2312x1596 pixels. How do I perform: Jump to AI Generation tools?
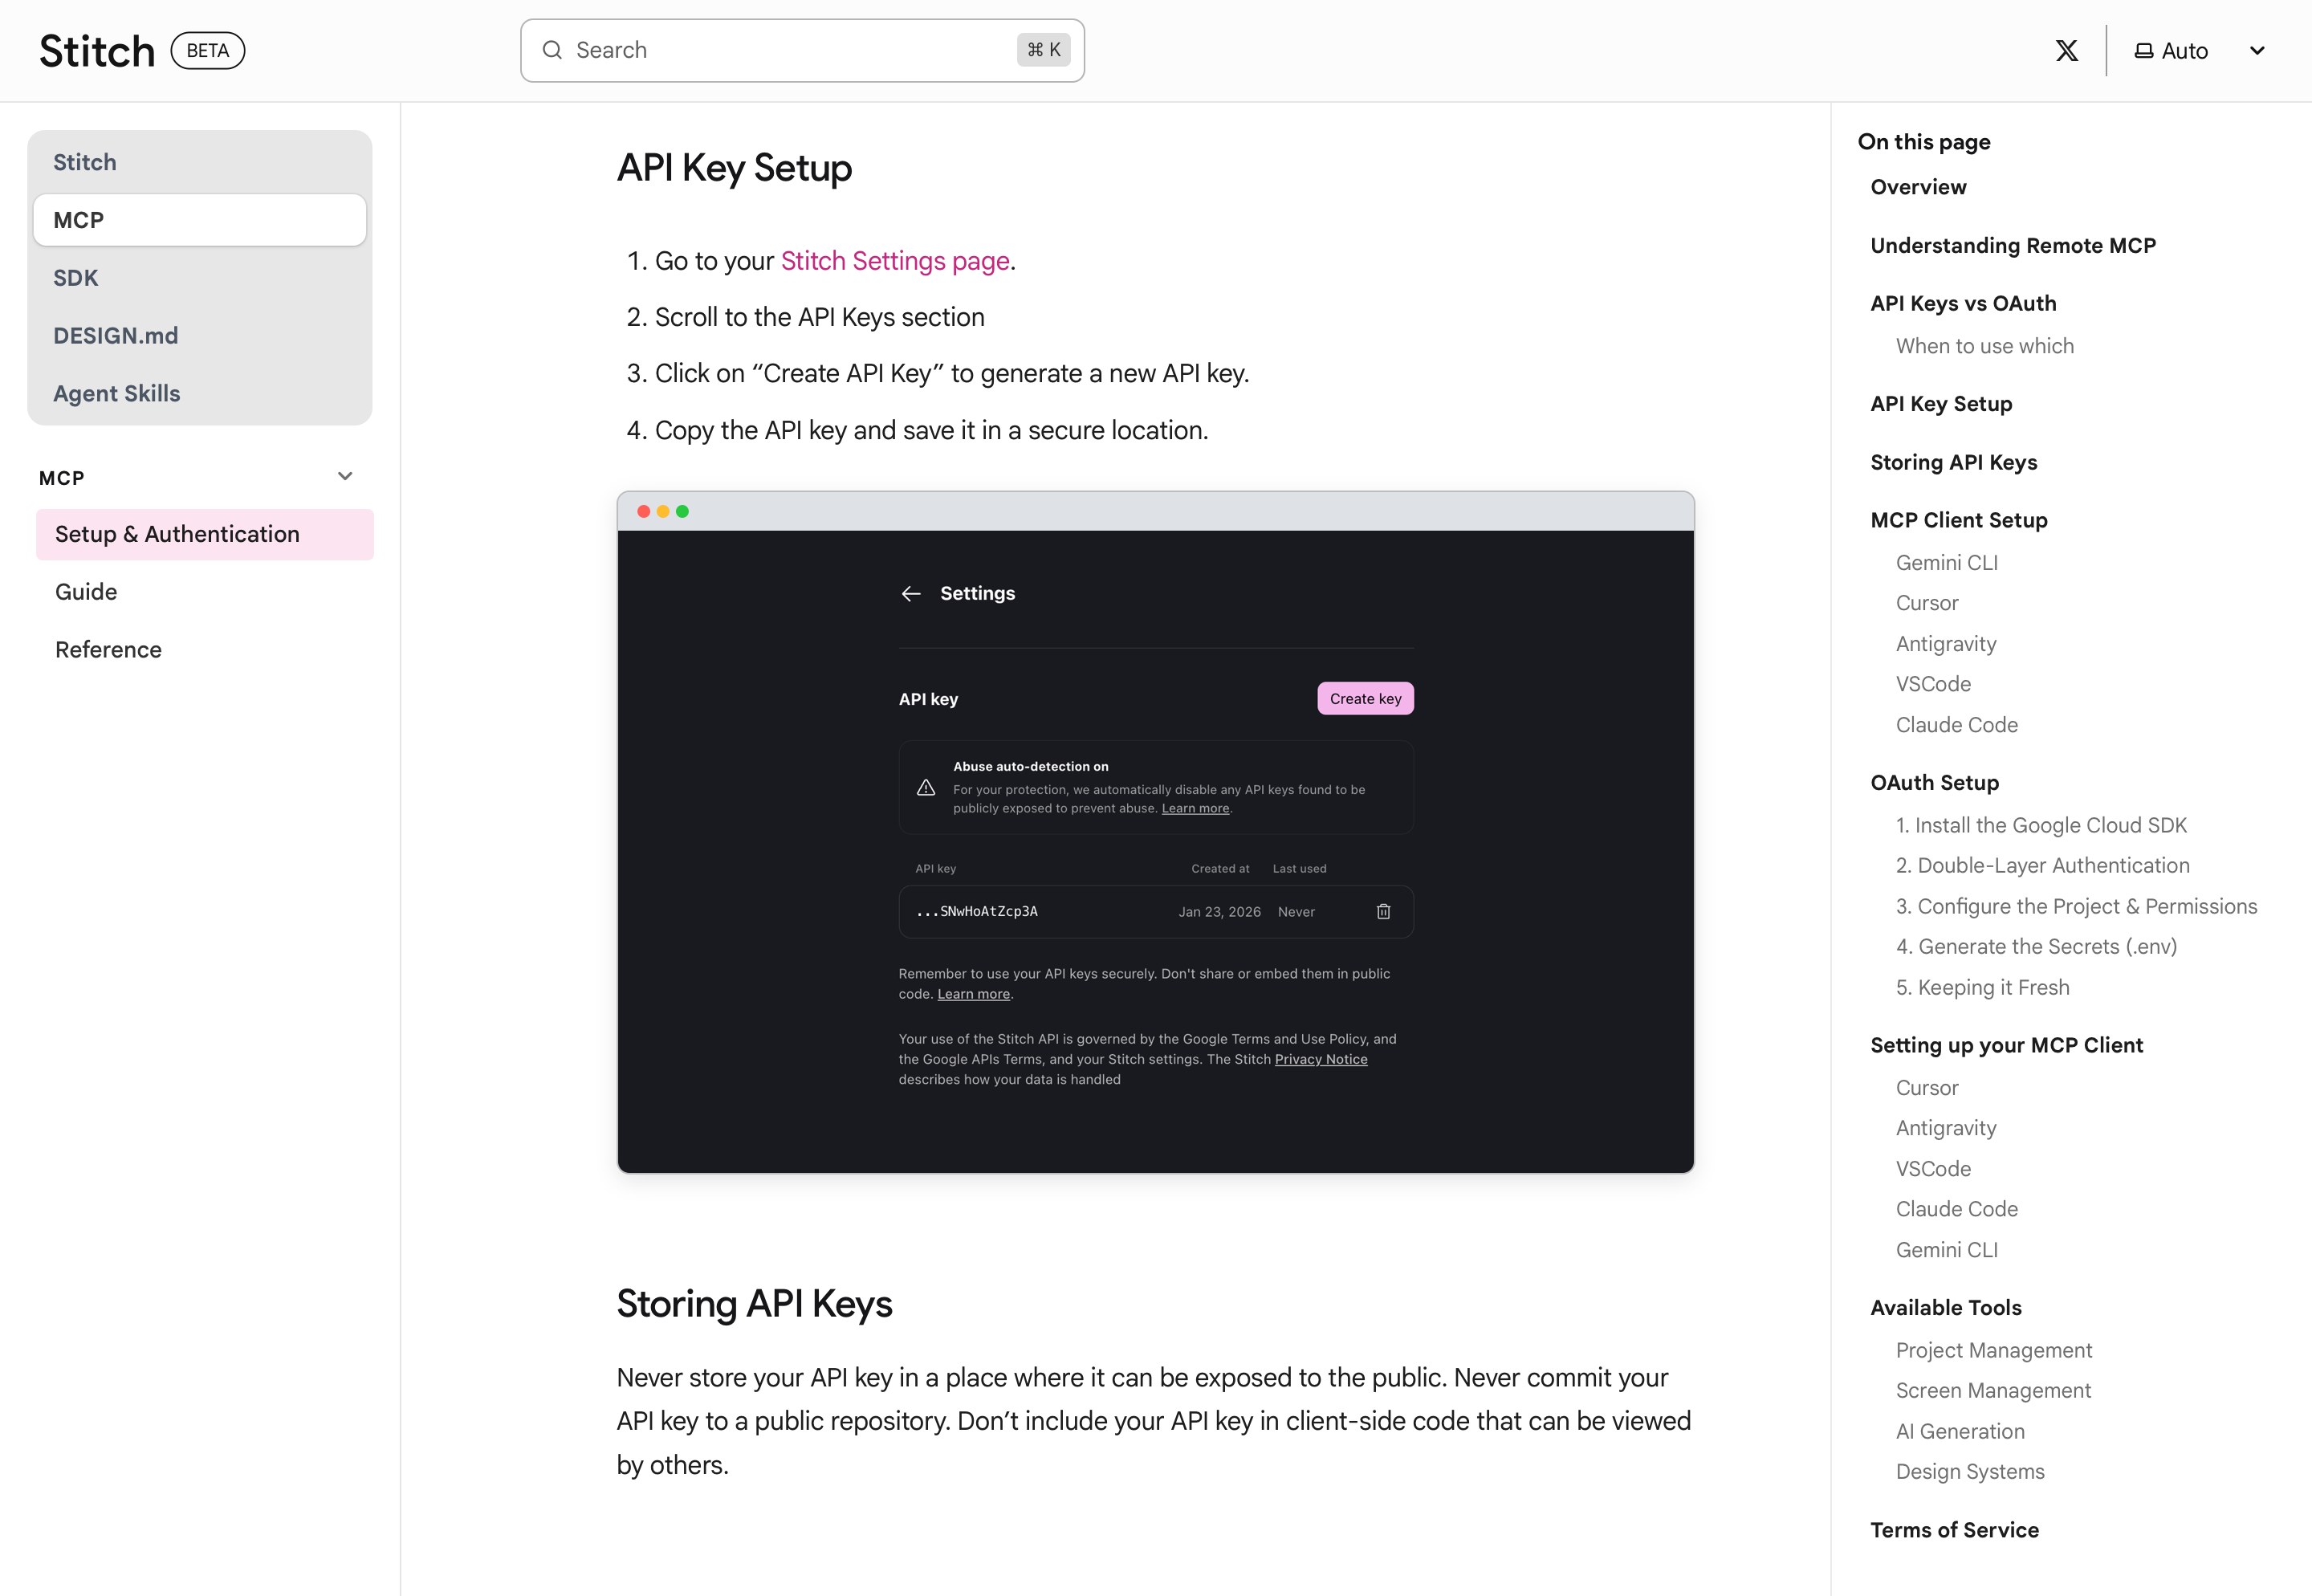pyautogui.click(x=1960, y=1431)
